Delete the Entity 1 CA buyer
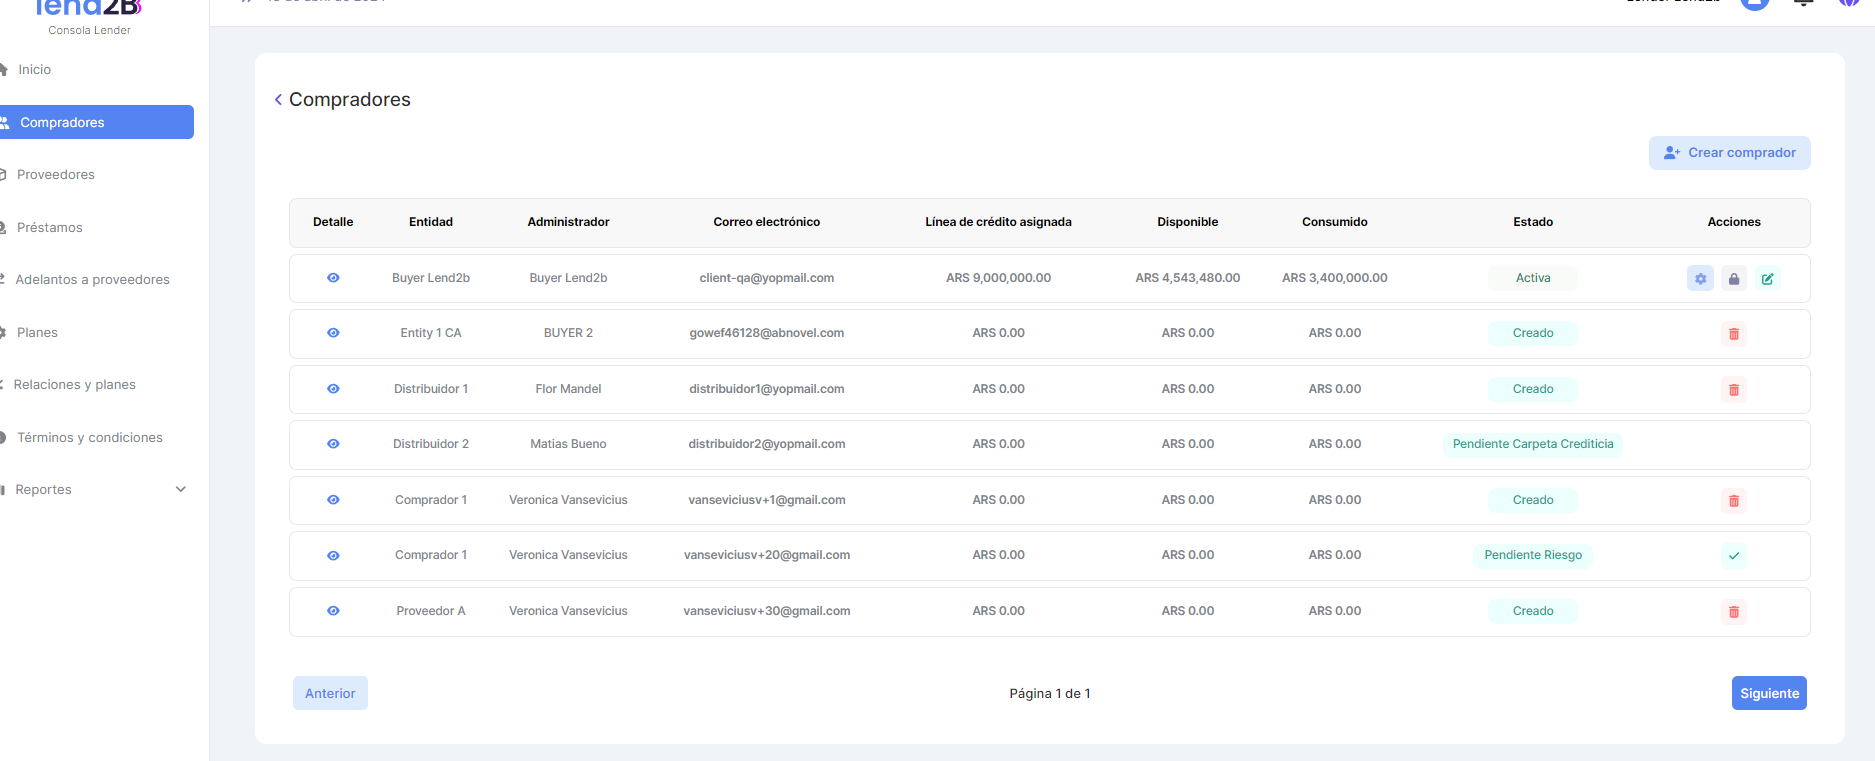The height and width of the screenshot is (761, 1875). pos(1734,334)
